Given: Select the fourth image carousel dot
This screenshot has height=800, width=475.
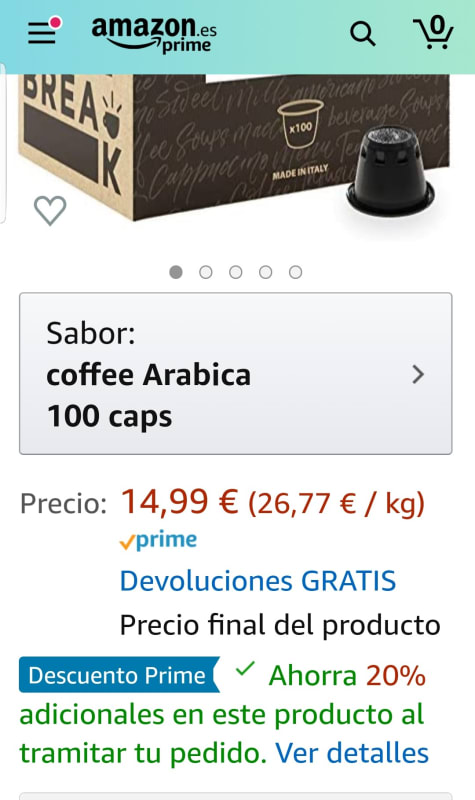Looking at the screenshot, I should (x=265, y=272).
